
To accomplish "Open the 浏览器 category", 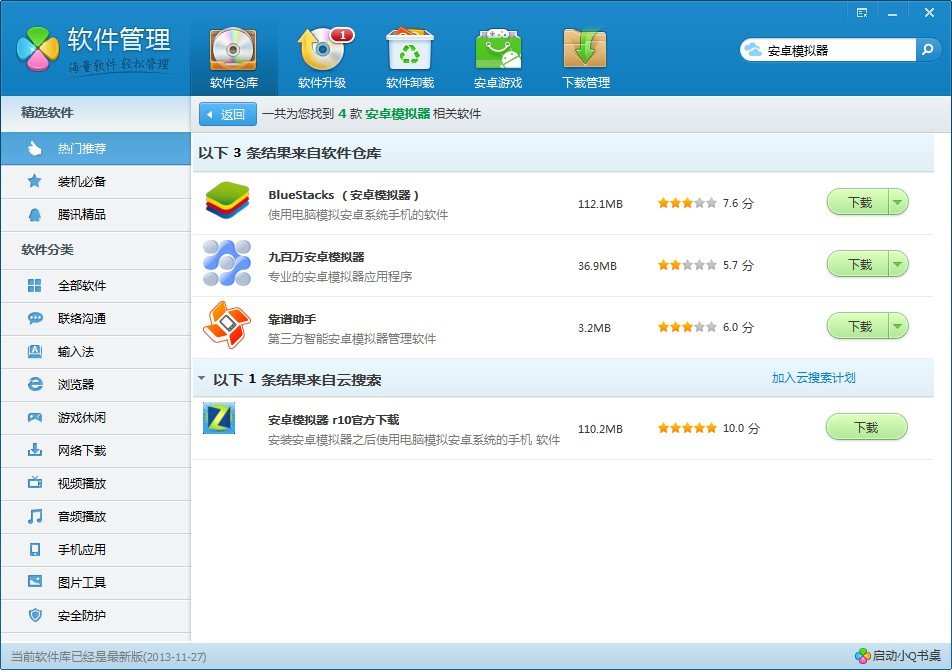I will [95, 385].
